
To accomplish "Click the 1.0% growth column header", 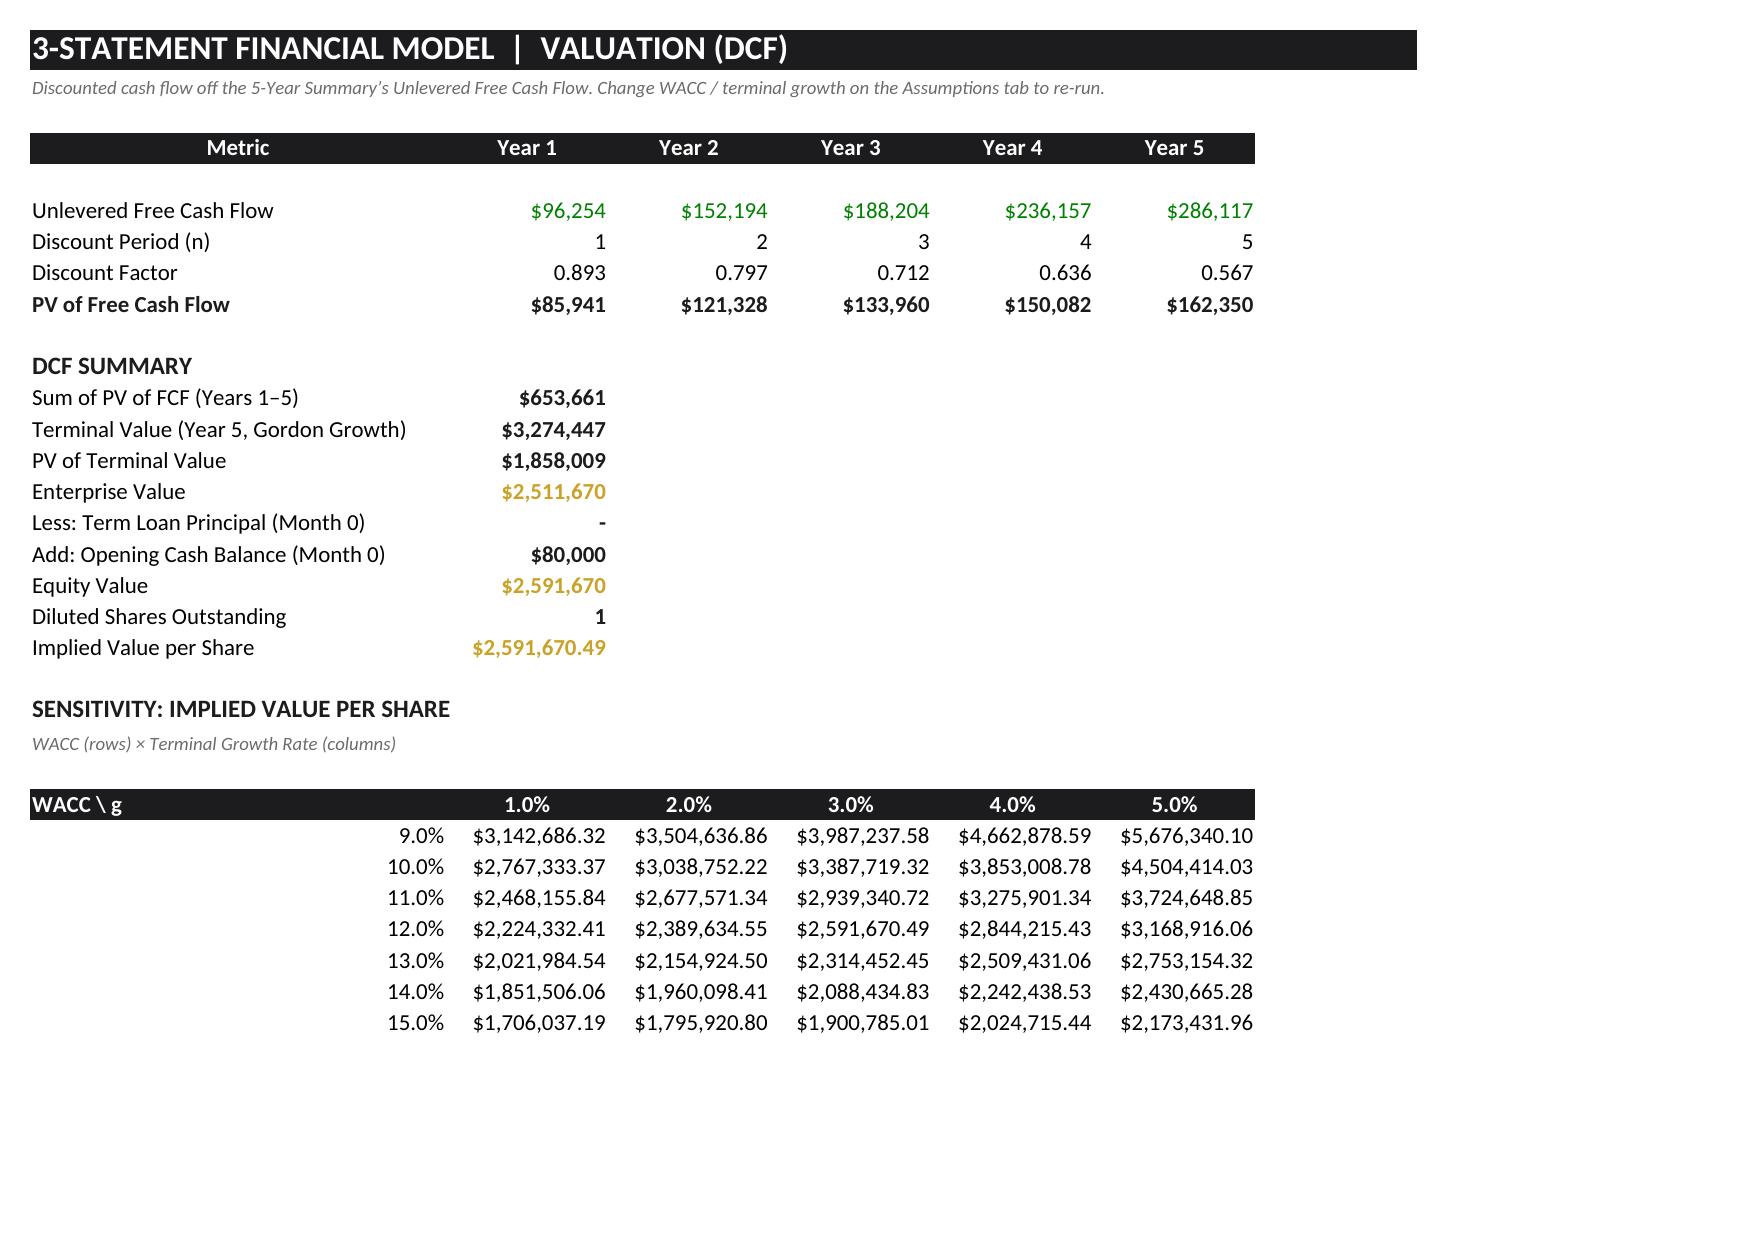I will [527, 805].
